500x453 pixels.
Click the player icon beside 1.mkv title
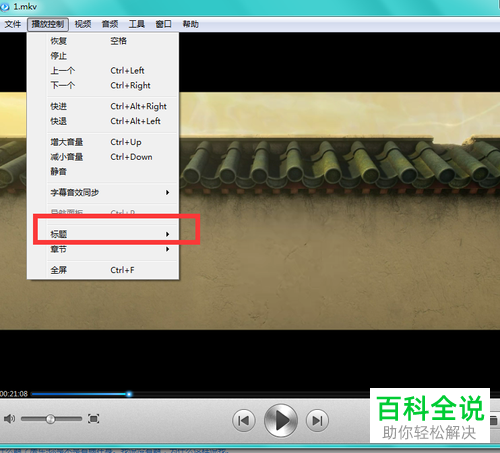pos(5,7)
